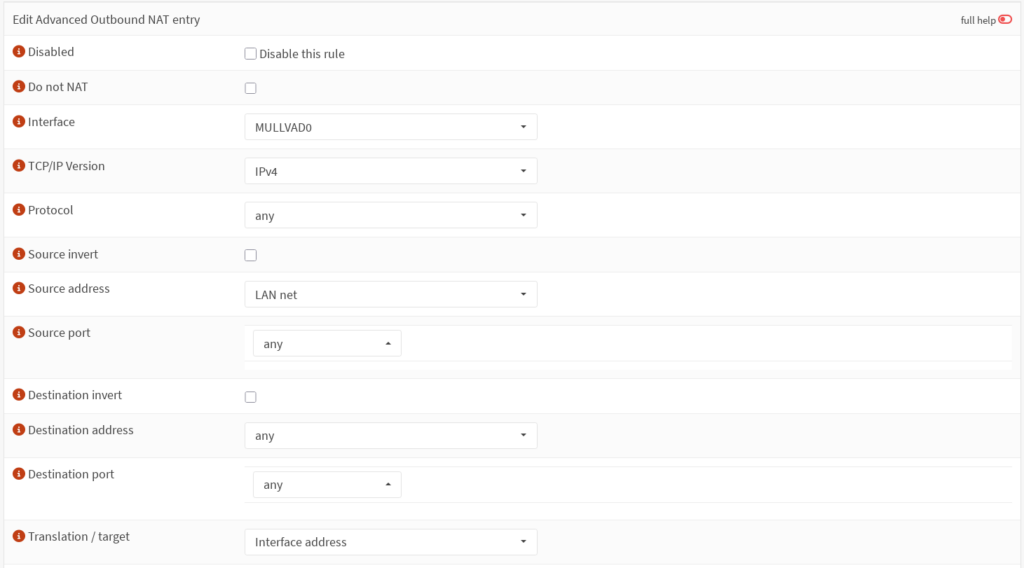
Task: Open the Source address LAN net dropdown
Action: pyautogui.click(x=390, y=295)
